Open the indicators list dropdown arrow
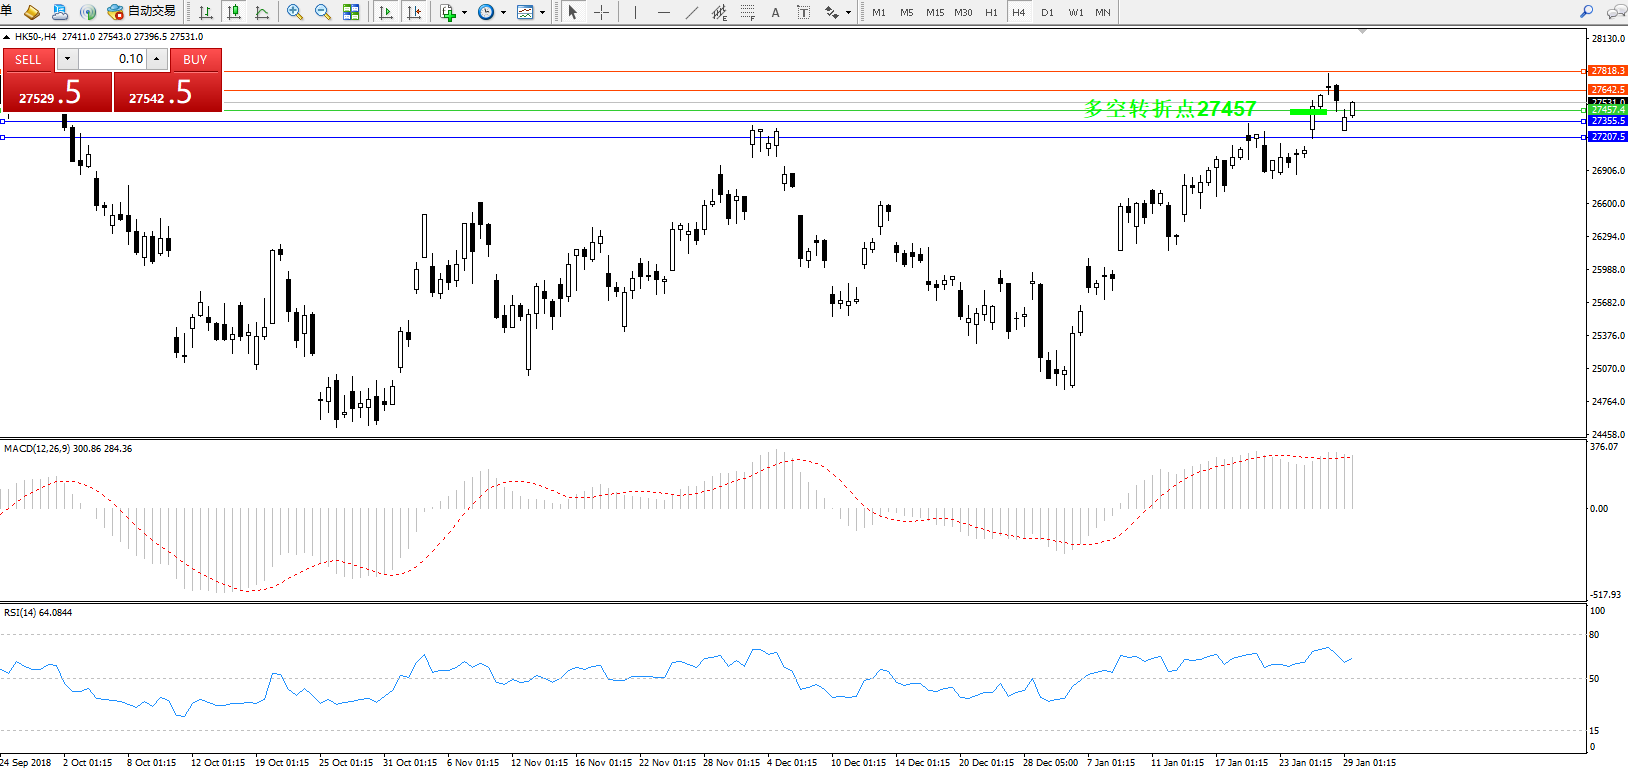Screen dimensions: 1628x770 click(x=464, y=13)
